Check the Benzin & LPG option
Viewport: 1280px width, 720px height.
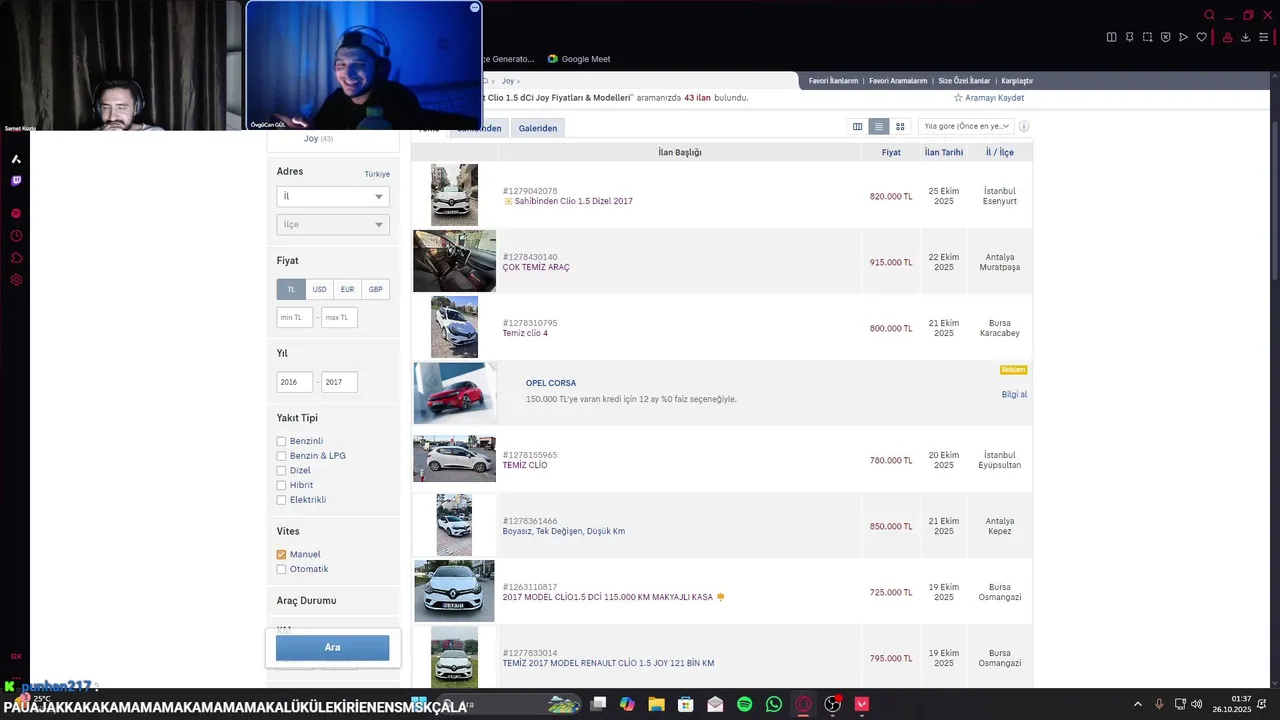(x=281, y=456)
